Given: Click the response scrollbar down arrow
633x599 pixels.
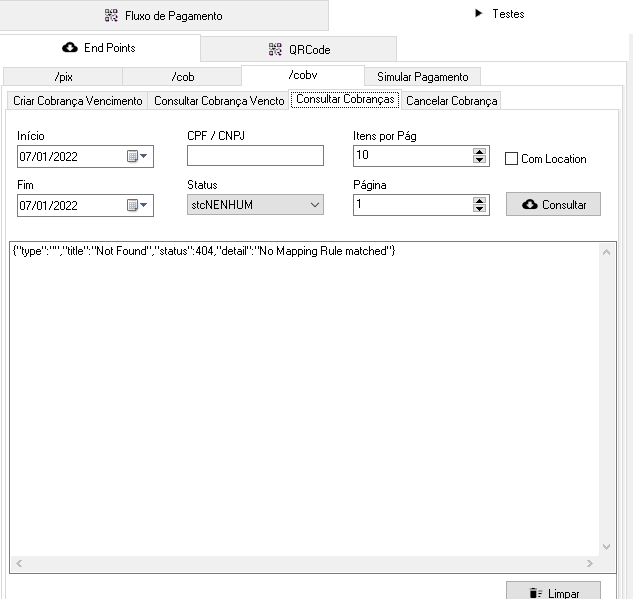Looking at the screenshot, I should (606, 547).
